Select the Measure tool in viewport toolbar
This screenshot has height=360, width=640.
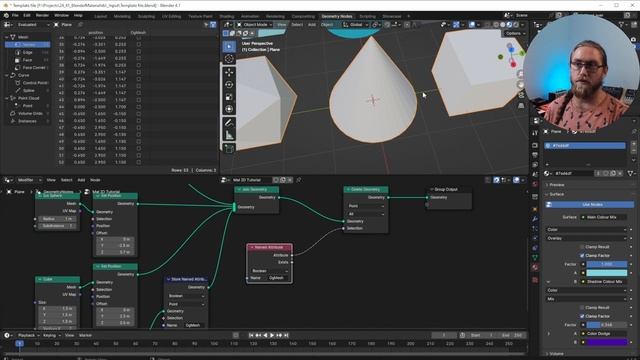point(229,135)
